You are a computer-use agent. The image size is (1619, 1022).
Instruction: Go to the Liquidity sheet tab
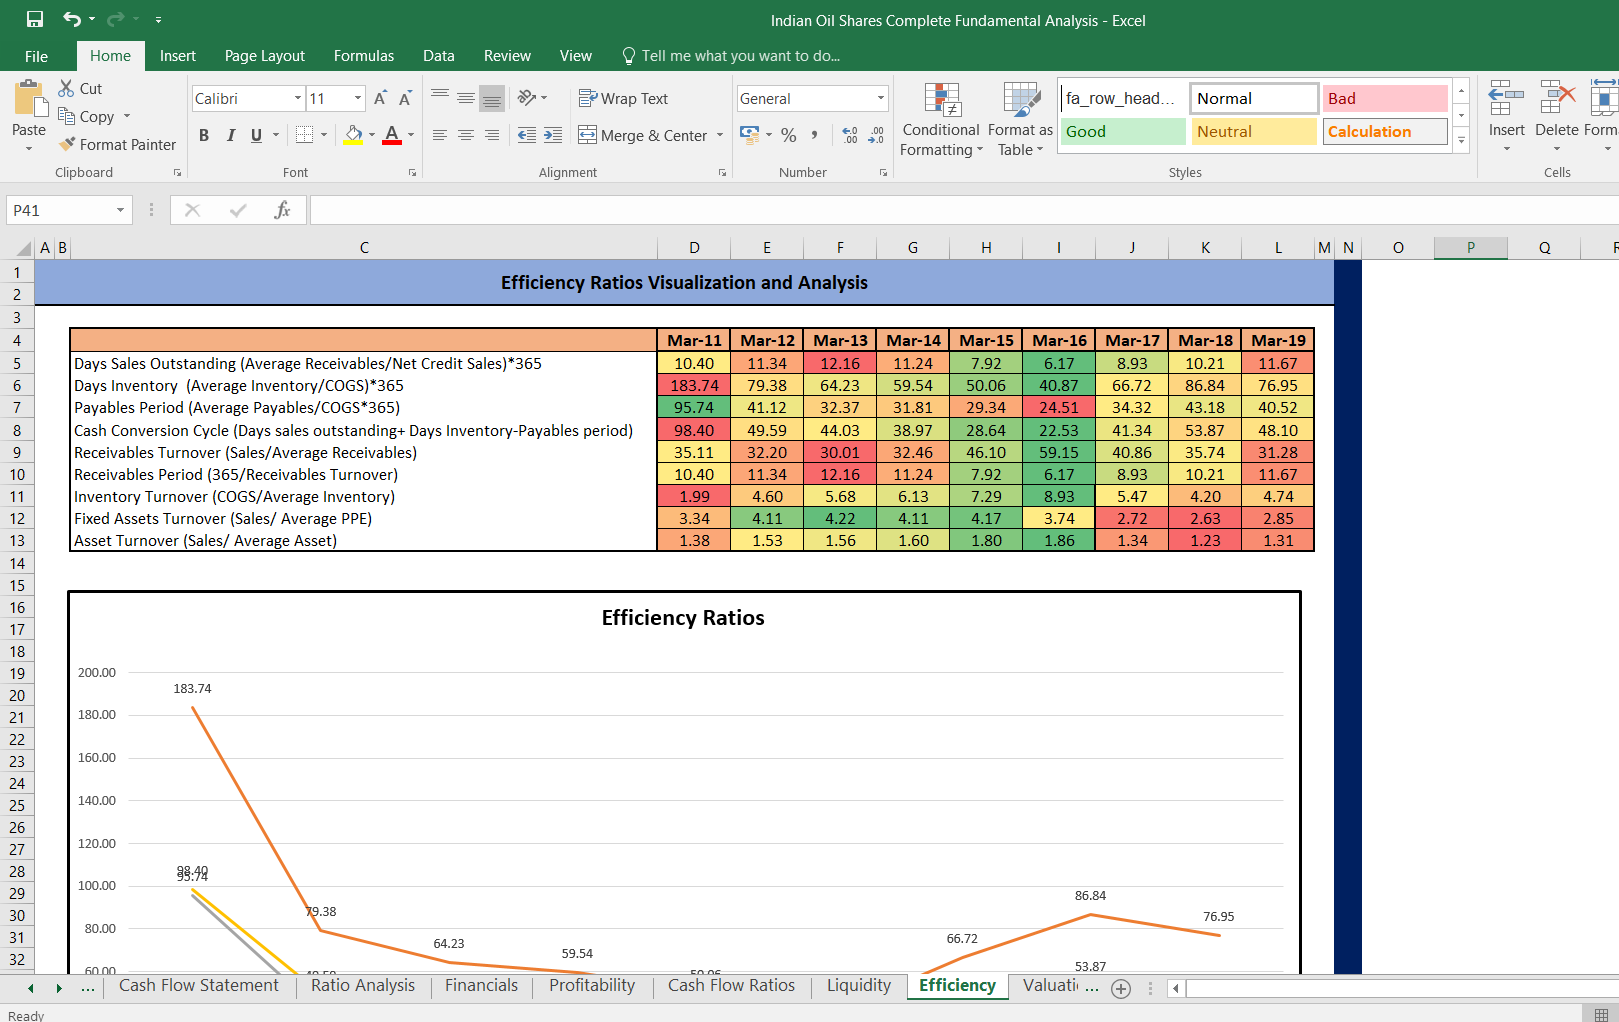click(x=859, y=986)
